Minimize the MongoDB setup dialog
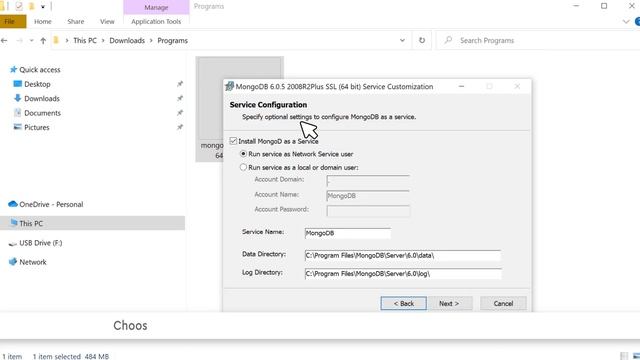This screenshot has width=640, height=360. point(461,86)
